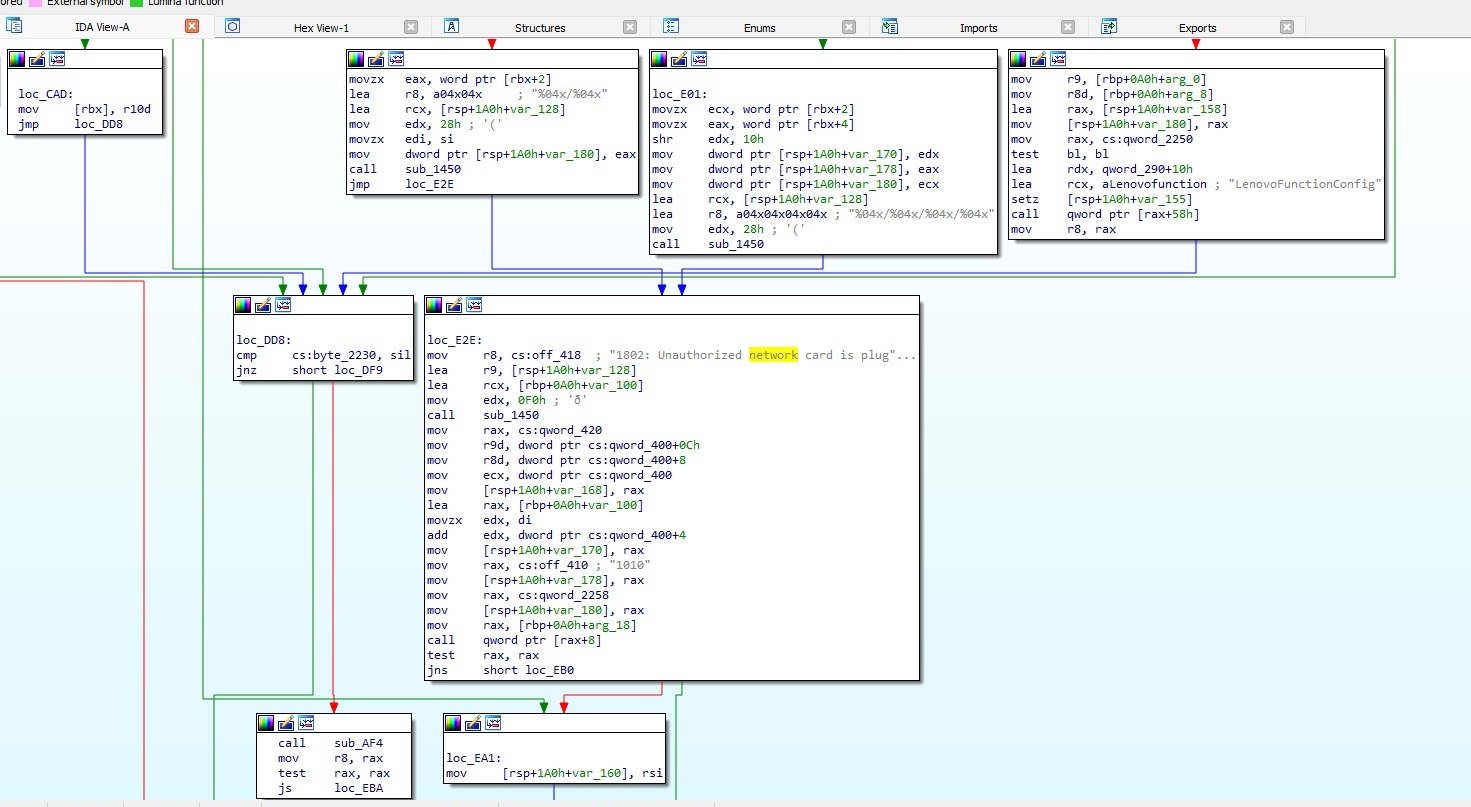
Task: Switch to the Structures tab
Action: pyautogui.click(x=540, y=28)
